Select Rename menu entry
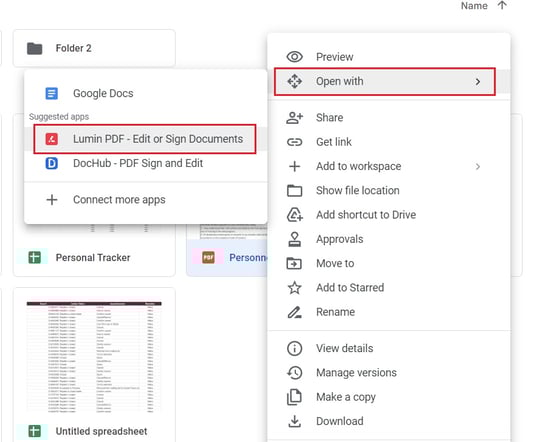The width and height of the screenshot is (545, 442). pos(389,312)
